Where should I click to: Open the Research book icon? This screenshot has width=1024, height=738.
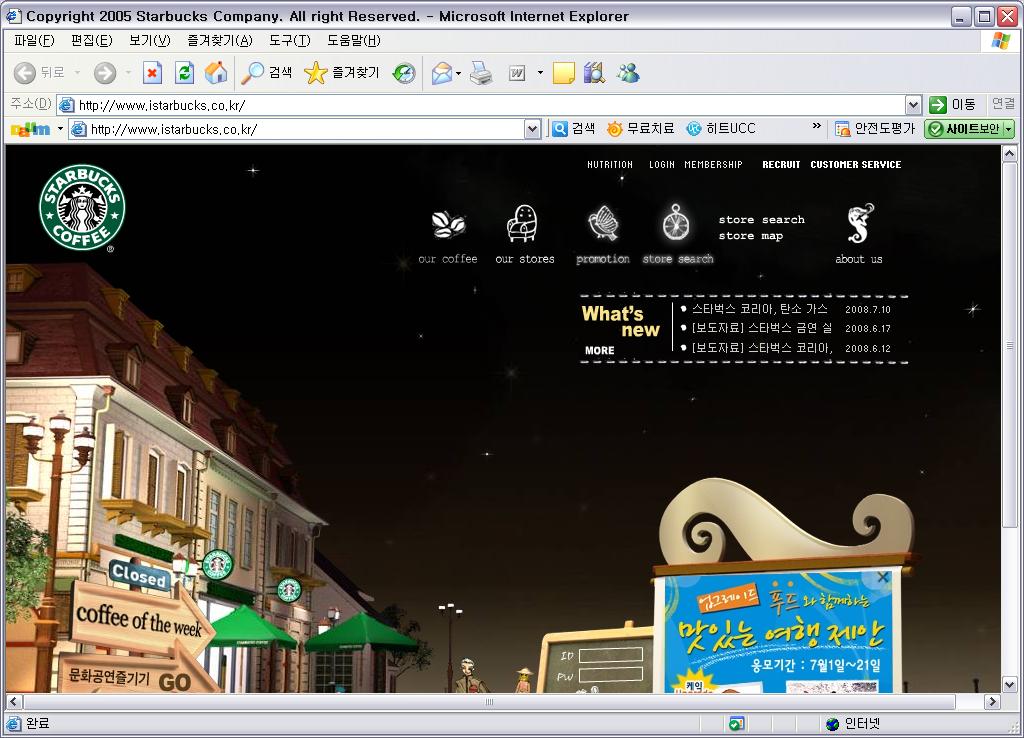coord(594,73)
